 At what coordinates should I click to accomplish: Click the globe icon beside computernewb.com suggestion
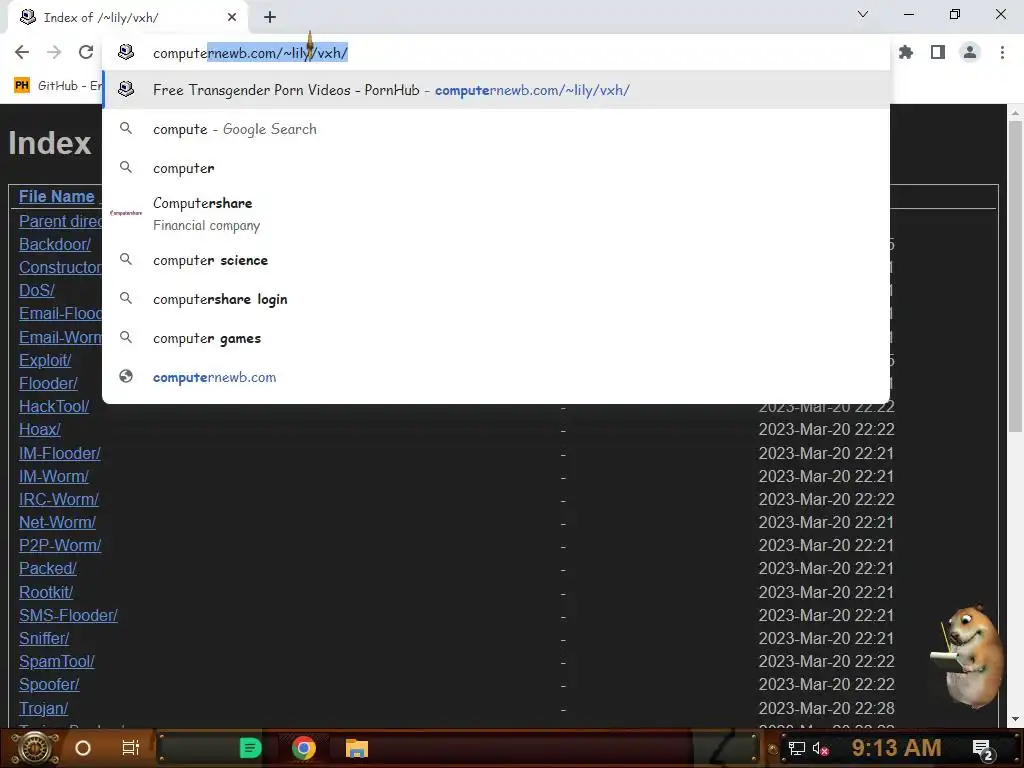pyautogui.click(x=126, y=376)
